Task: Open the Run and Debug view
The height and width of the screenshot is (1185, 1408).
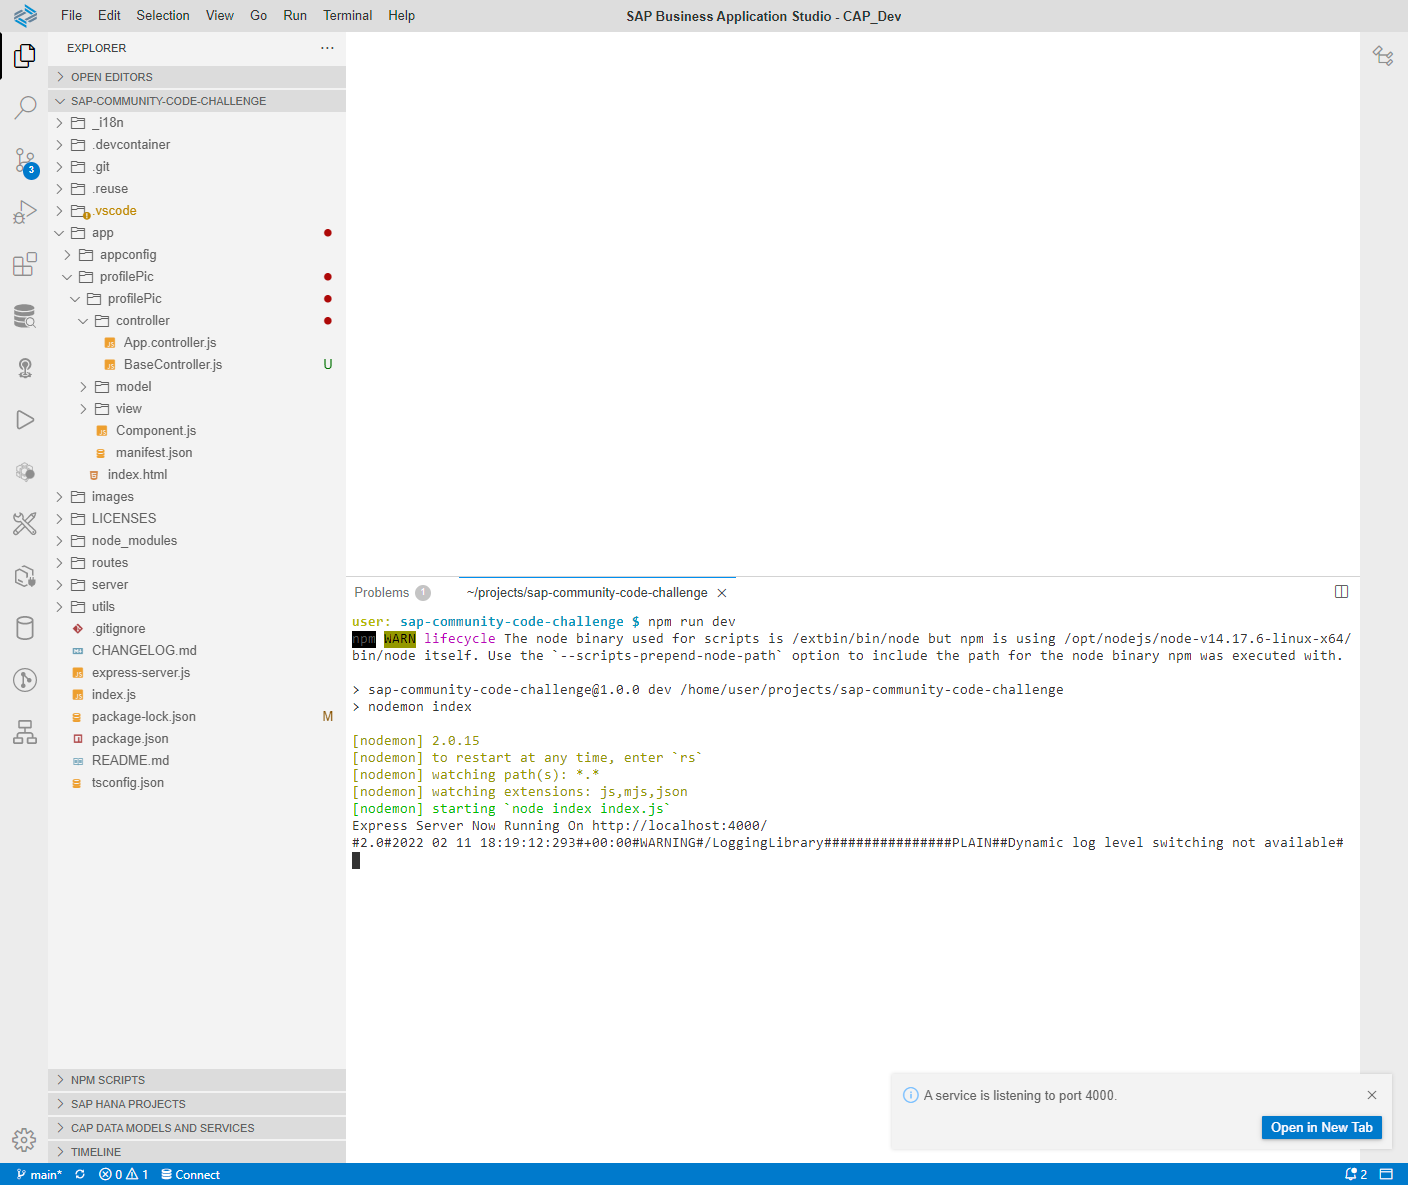Action: (25, 212)
